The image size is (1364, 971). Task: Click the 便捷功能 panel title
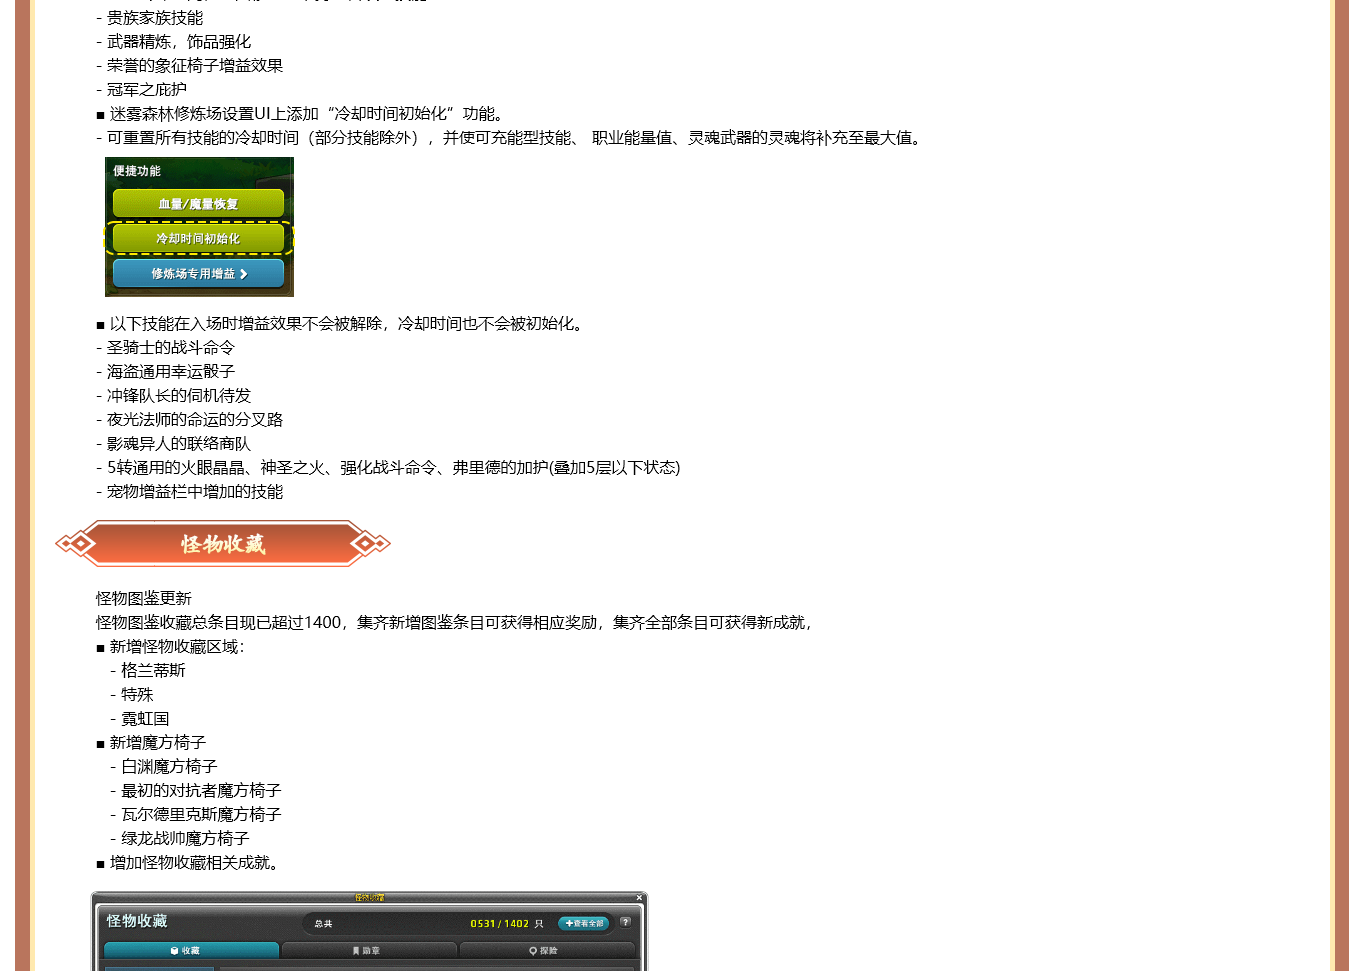click(137, 171)
